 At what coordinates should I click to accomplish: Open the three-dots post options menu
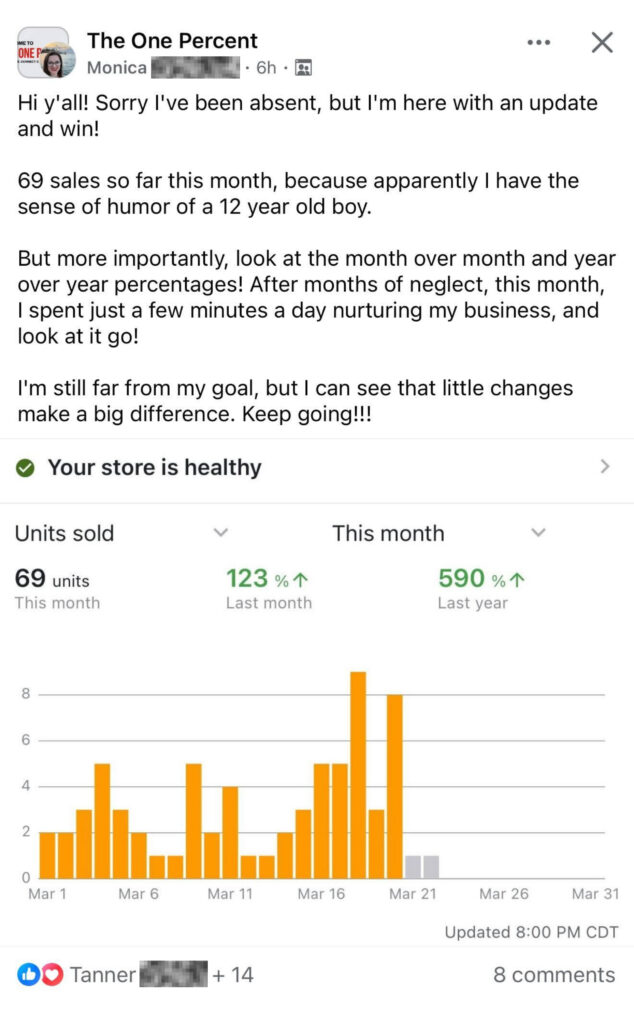(x=538, y=42)
